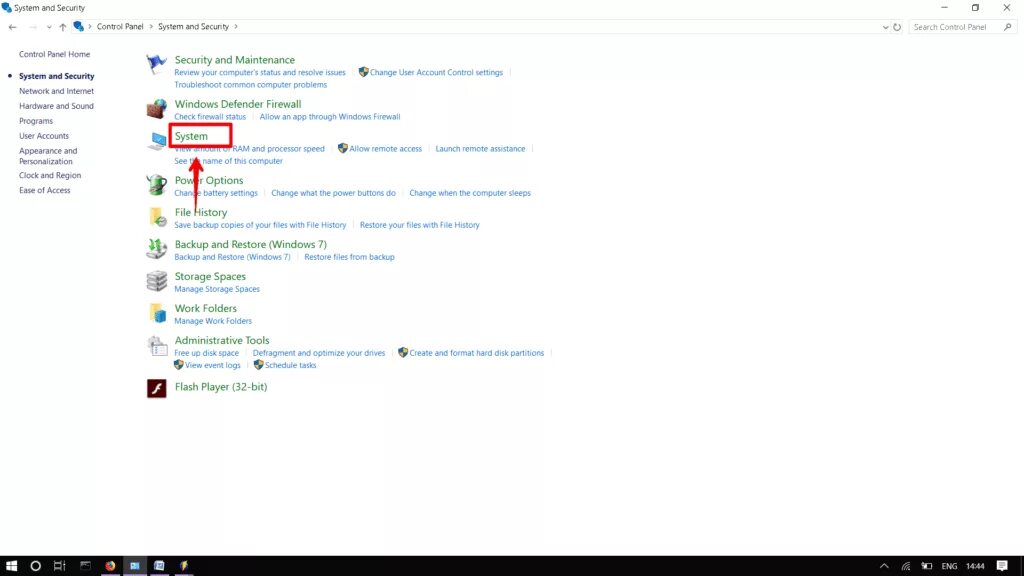1024x576 pixels.
Task: Click the Flash Player icon
Action: tap(156, 388)
